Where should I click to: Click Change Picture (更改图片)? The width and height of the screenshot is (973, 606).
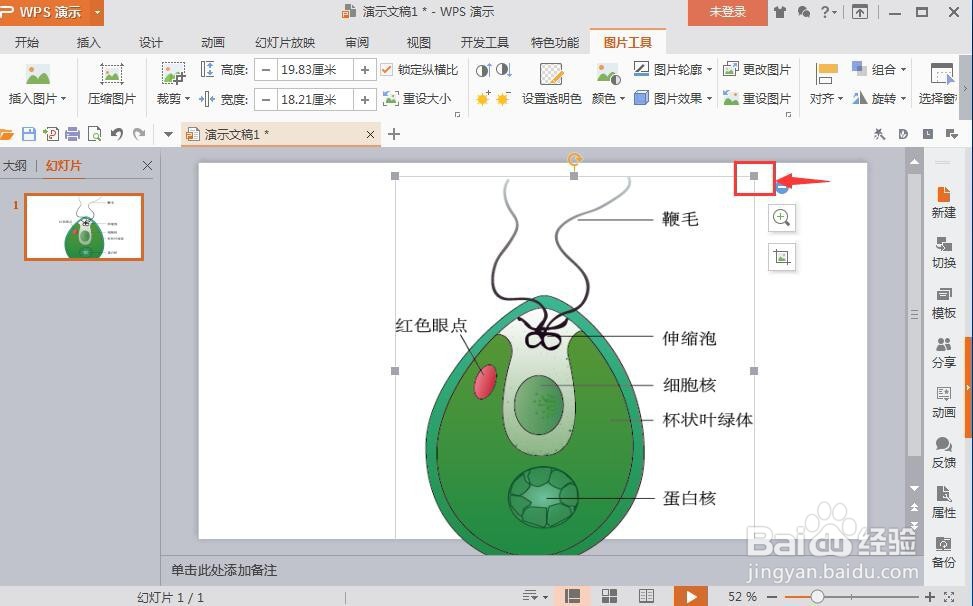click(757, 69)
